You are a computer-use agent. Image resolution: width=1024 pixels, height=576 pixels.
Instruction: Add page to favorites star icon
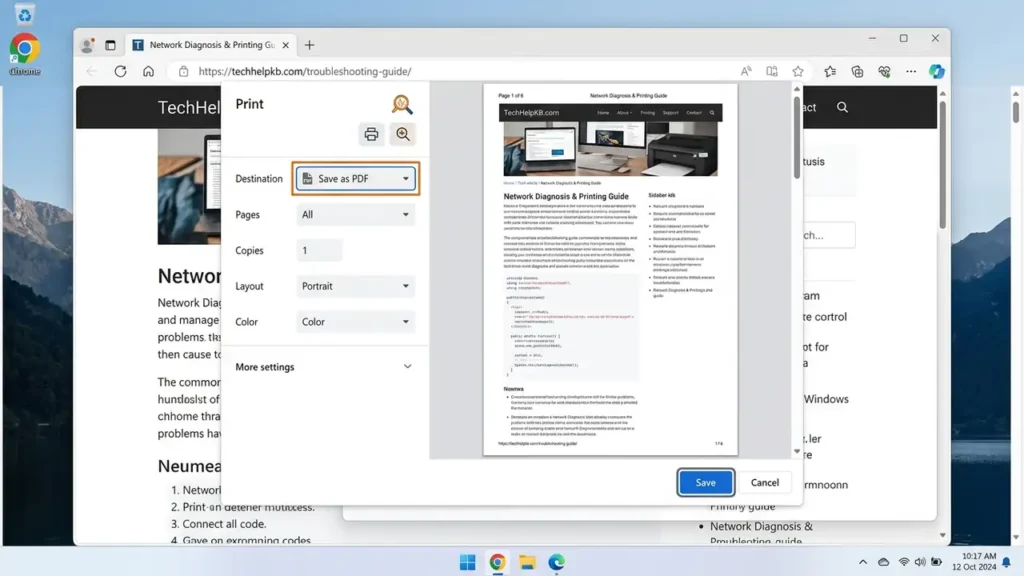[x=798, y=71]
